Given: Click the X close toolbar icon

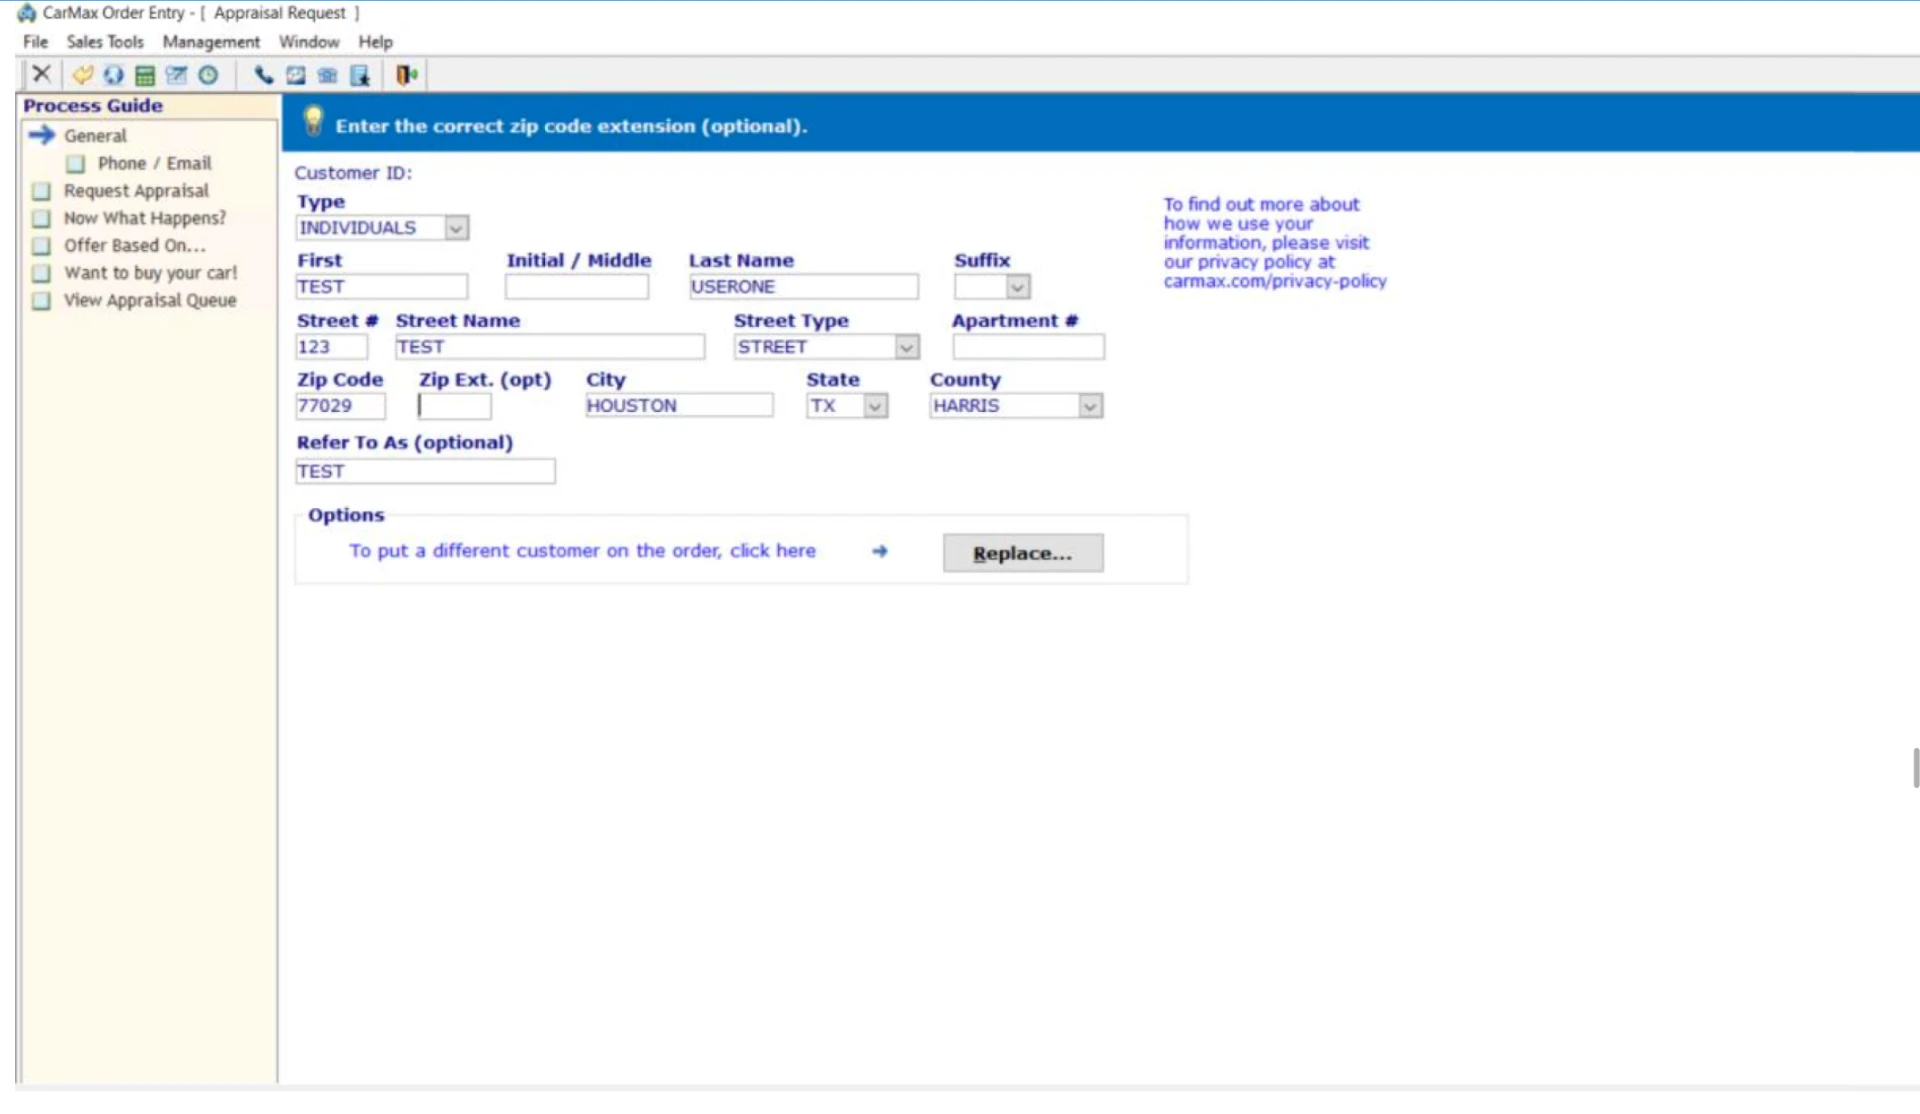Looking at the screenshot, I should pos(41,74).
